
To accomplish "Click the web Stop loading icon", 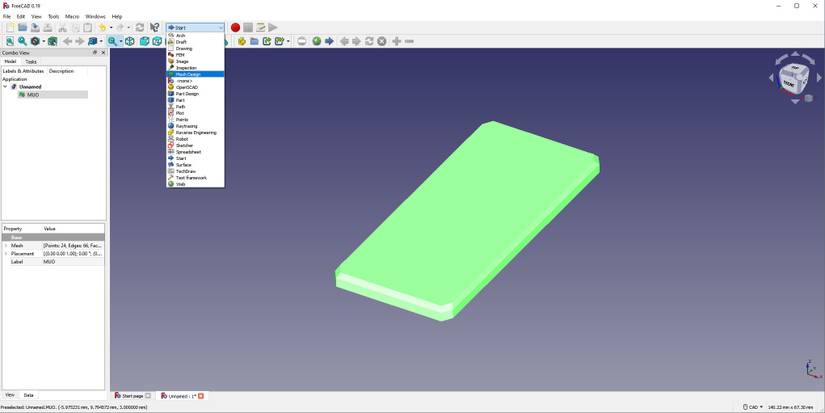I will tap(381, 41).
